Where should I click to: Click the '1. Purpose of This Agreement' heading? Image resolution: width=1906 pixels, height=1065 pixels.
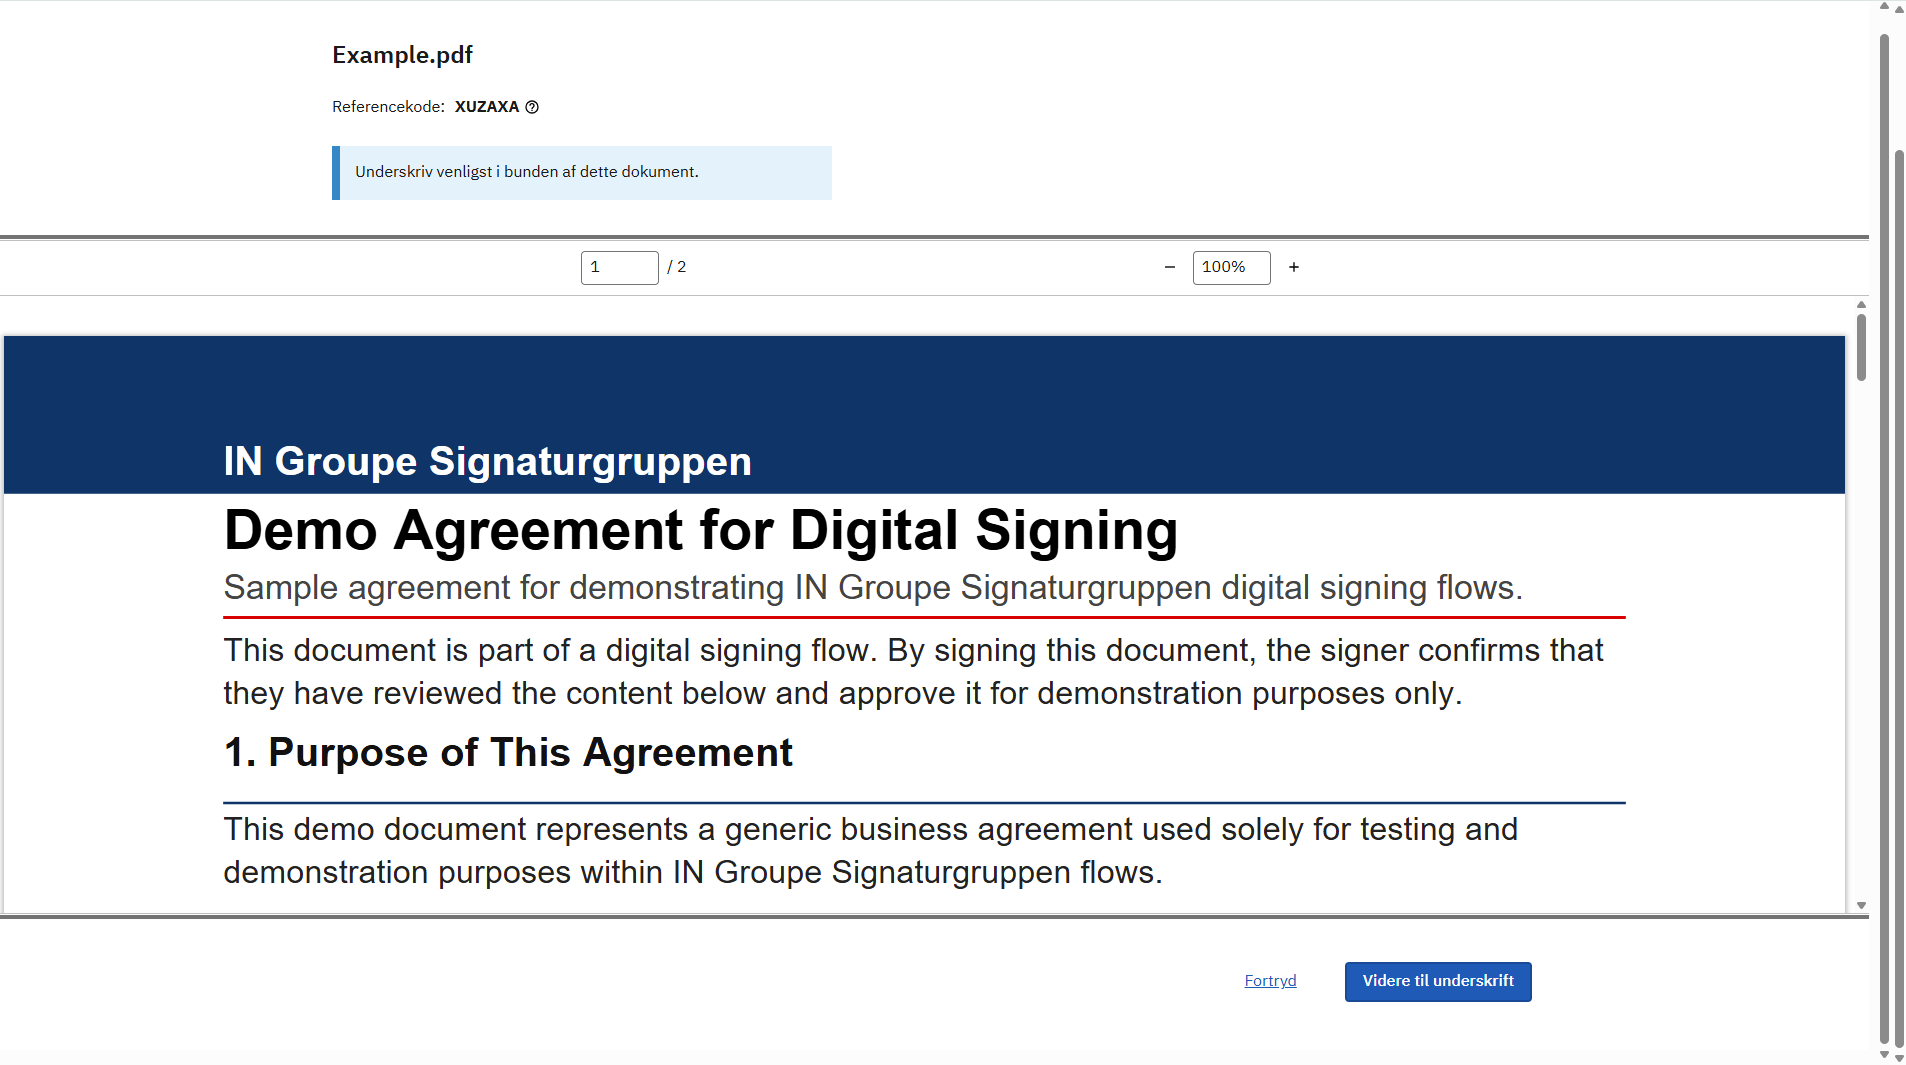[508, 752]
